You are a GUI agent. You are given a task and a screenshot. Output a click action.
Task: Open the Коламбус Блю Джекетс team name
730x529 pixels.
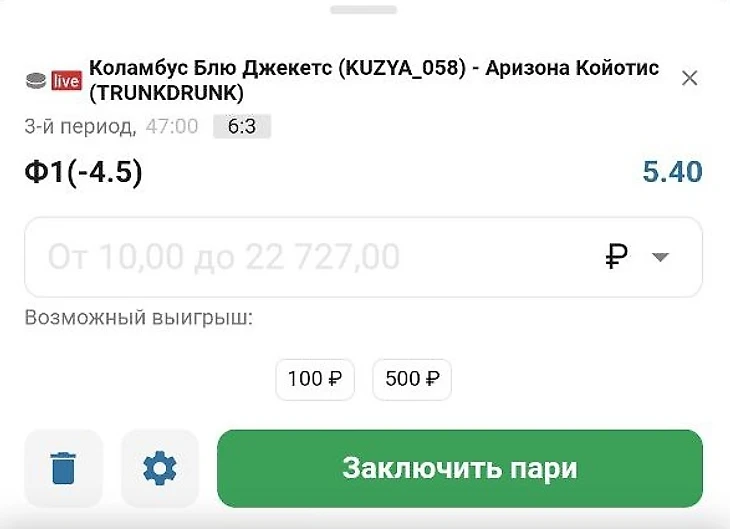210,68
